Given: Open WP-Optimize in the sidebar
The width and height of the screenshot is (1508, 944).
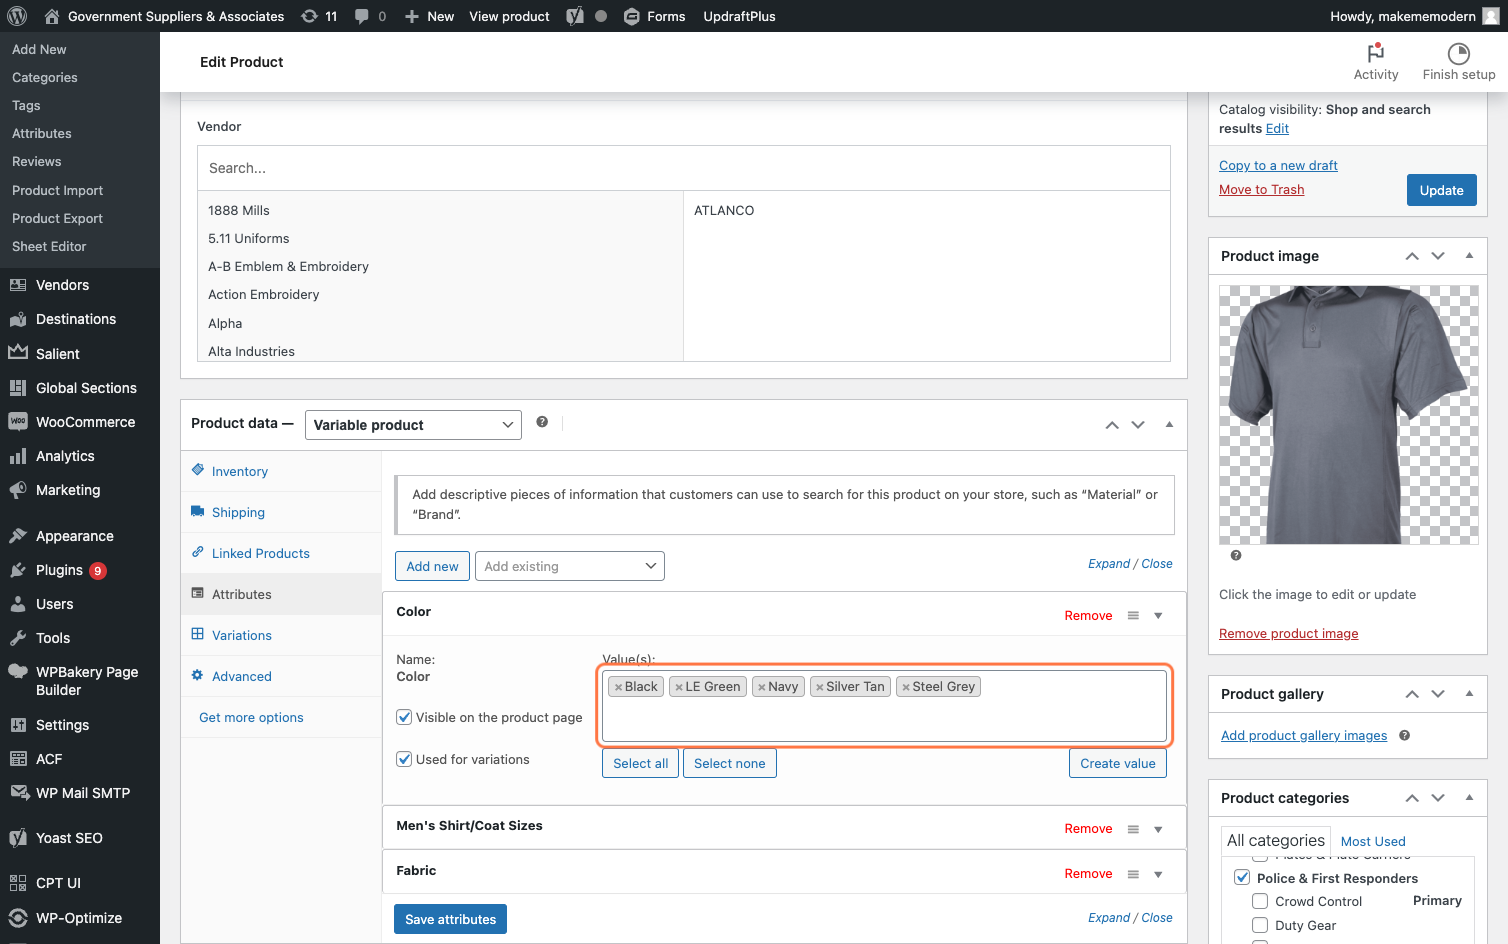Looking at the screenshot, I should [x=80, y=918].
